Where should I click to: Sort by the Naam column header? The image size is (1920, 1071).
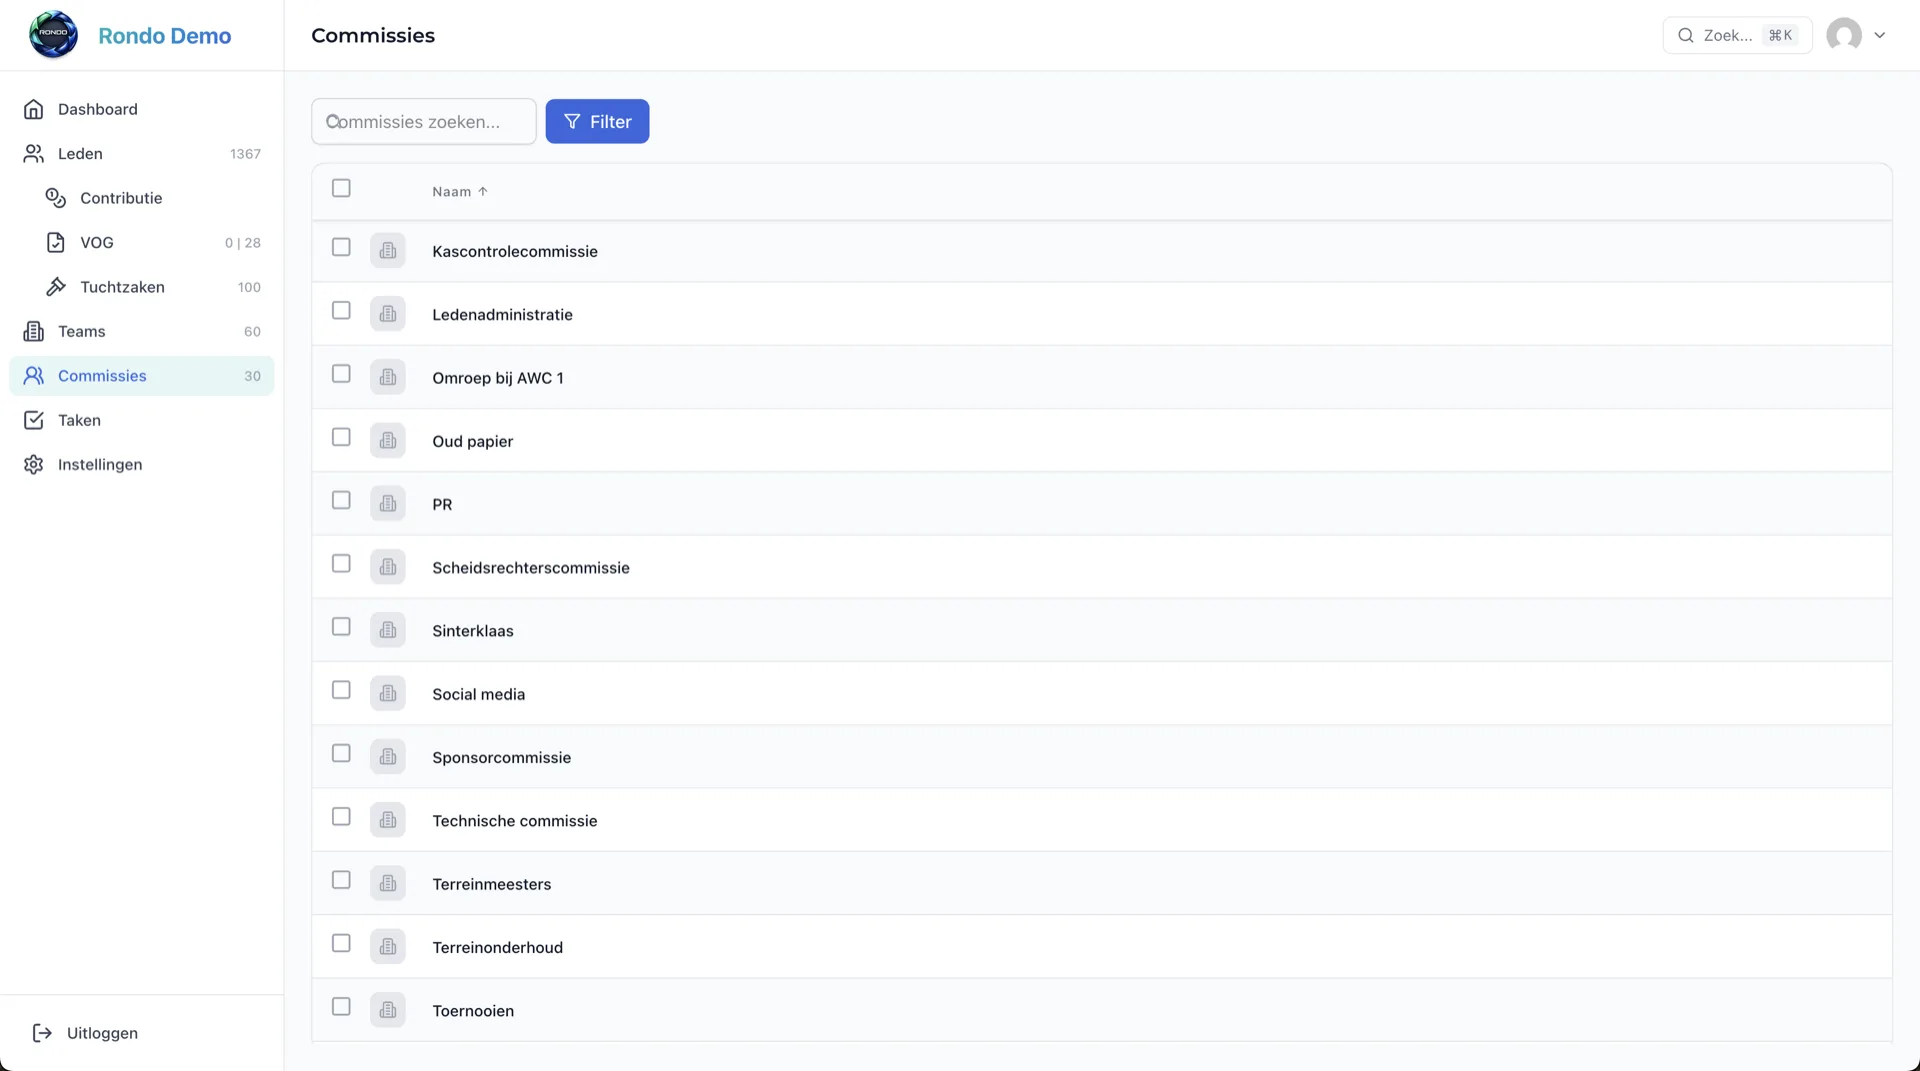(460, 192)
